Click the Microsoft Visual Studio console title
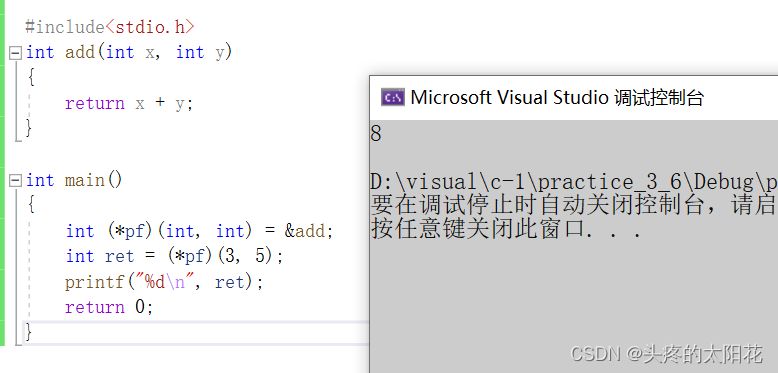 click(557, 97)
